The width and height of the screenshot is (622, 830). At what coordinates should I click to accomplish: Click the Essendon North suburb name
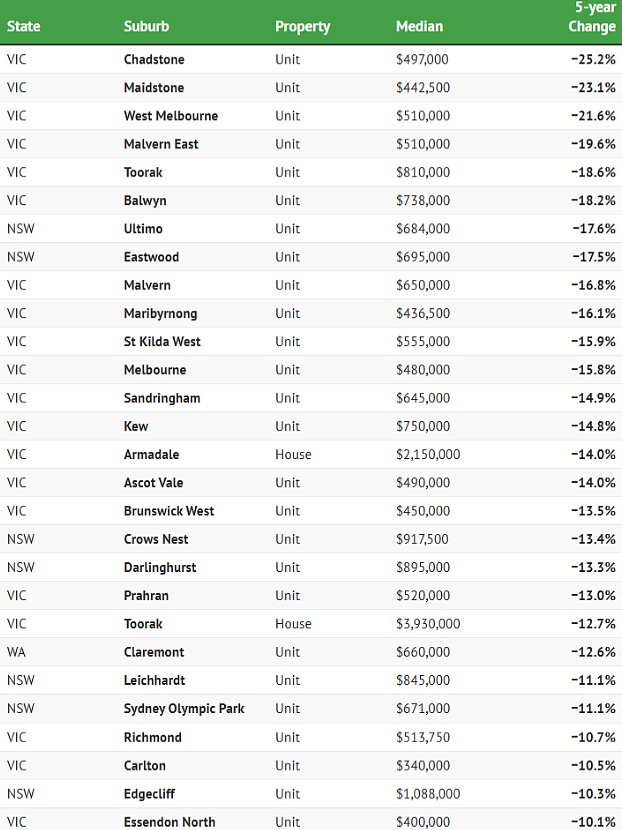click(169, 822)
